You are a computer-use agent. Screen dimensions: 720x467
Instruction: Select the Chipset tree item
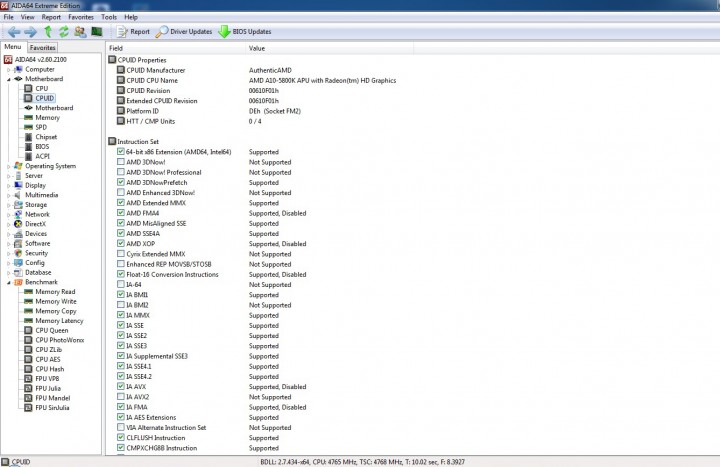click(41, 137)
